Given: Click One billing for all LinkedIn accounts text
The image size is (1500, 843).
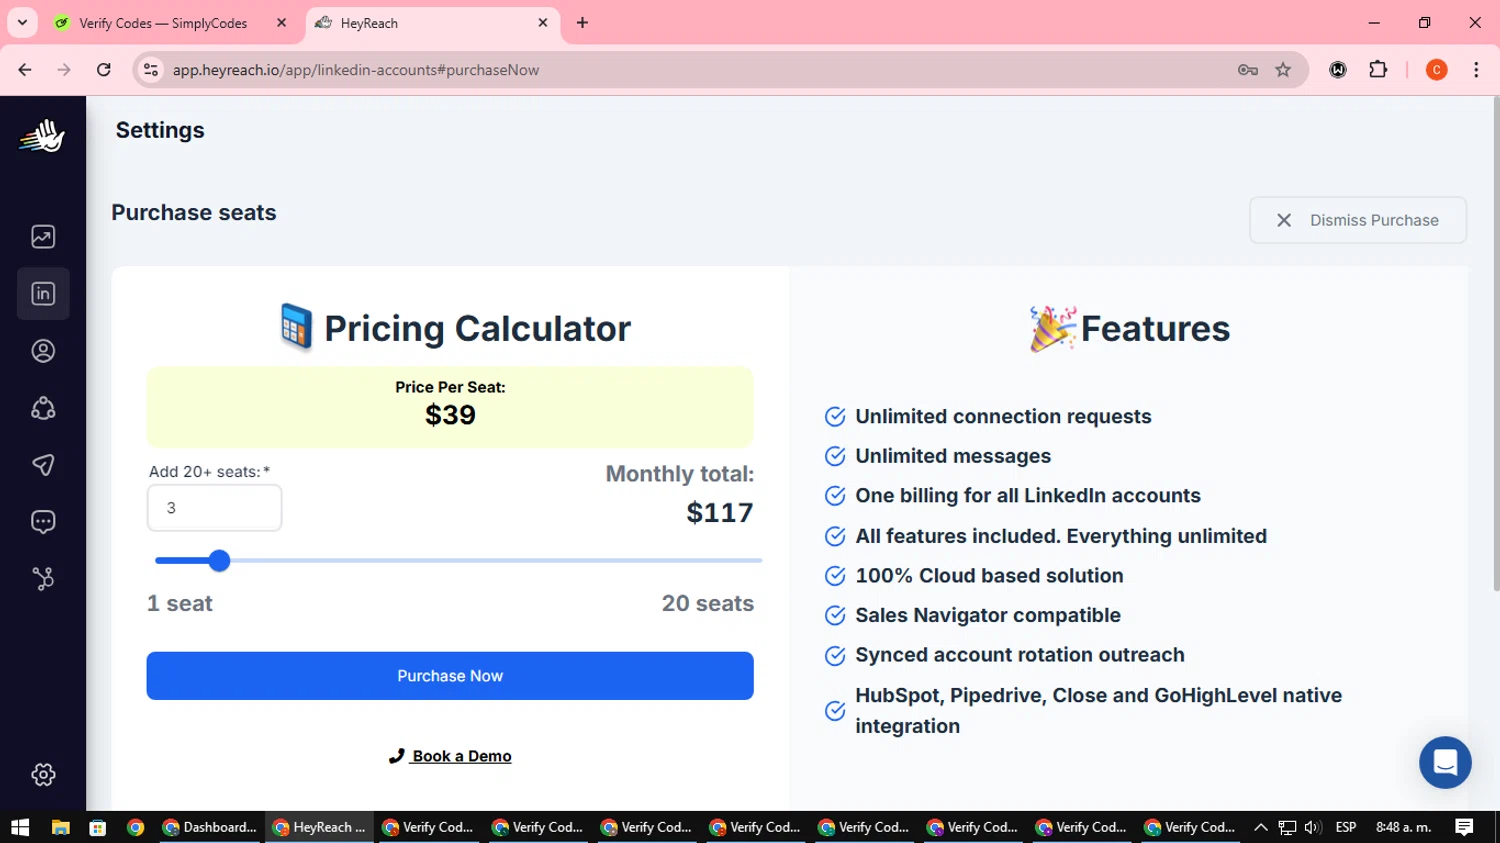Looking at the screenshot, I should click(x=1028, y=496).
